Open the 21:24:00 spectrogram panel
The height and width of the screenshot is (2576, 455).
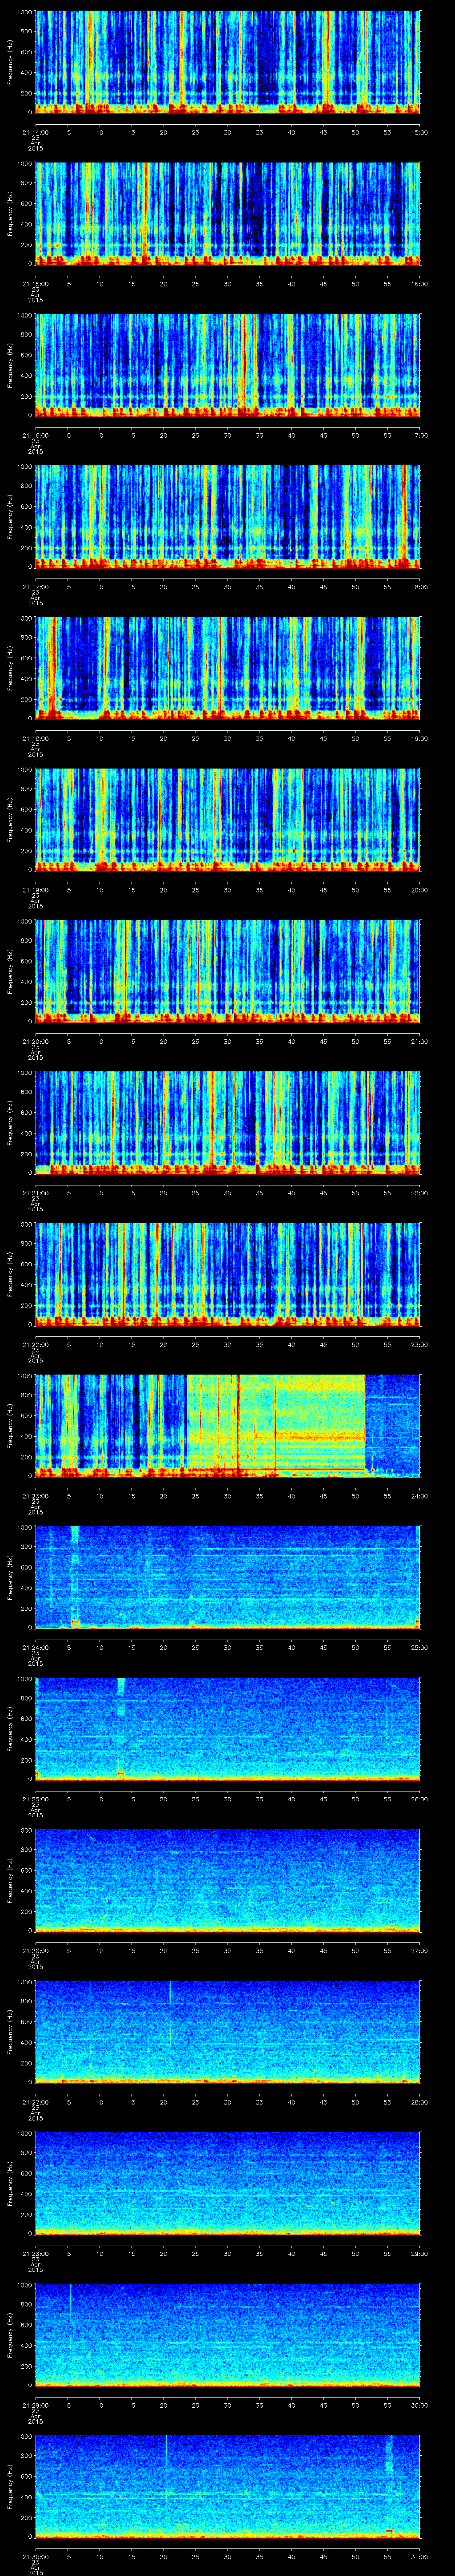(227, 1576)
